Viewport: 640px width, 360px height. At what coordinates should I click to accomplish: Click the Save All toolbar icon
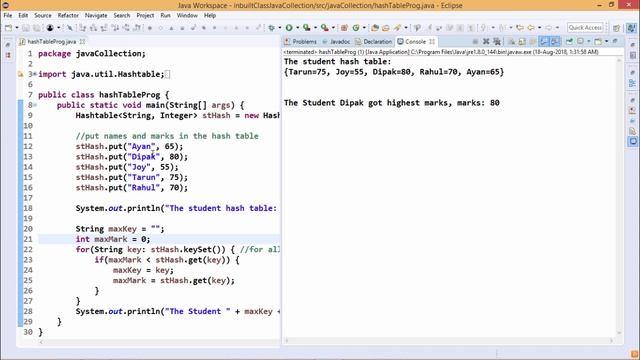pyautogui.click(x=36, y=28)
